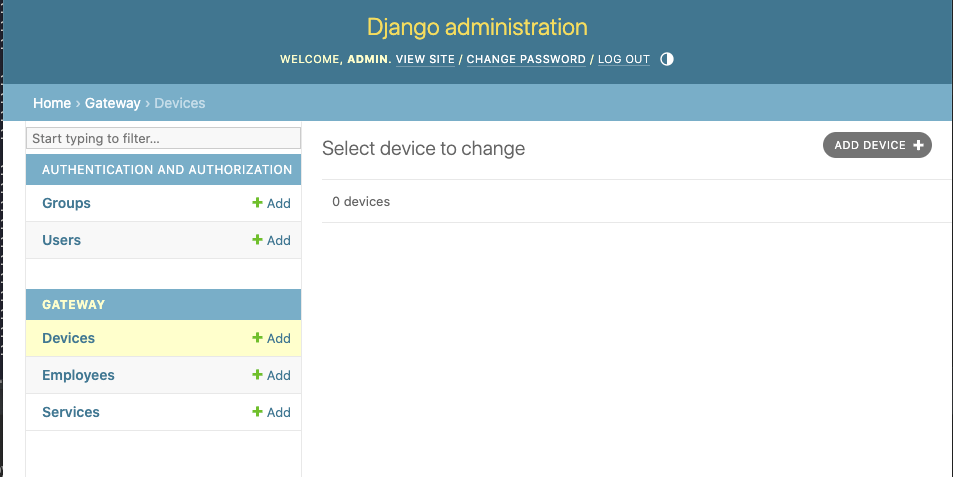This screenshot has height=477, width=953.
Task: Open the Change Password link
Action: (526, 60)
